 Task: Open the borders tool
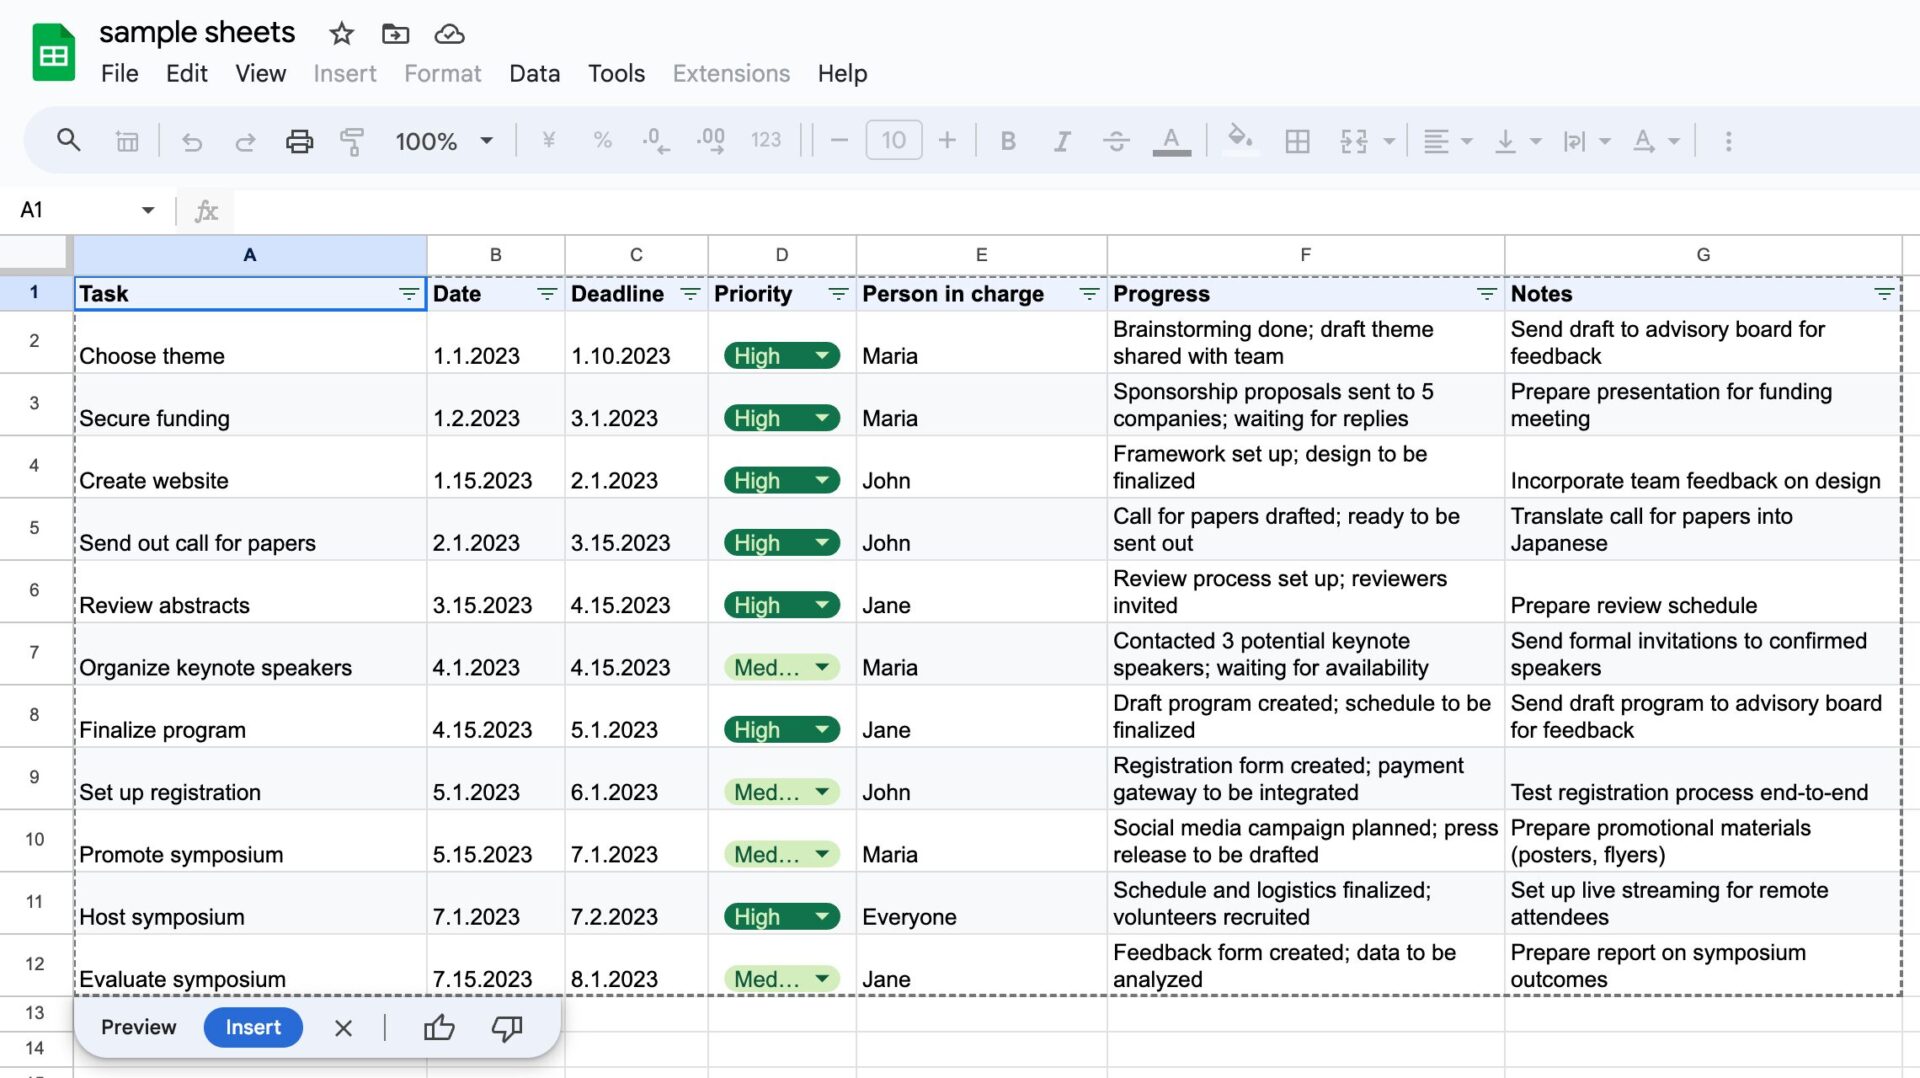[x=1297, y=141]
